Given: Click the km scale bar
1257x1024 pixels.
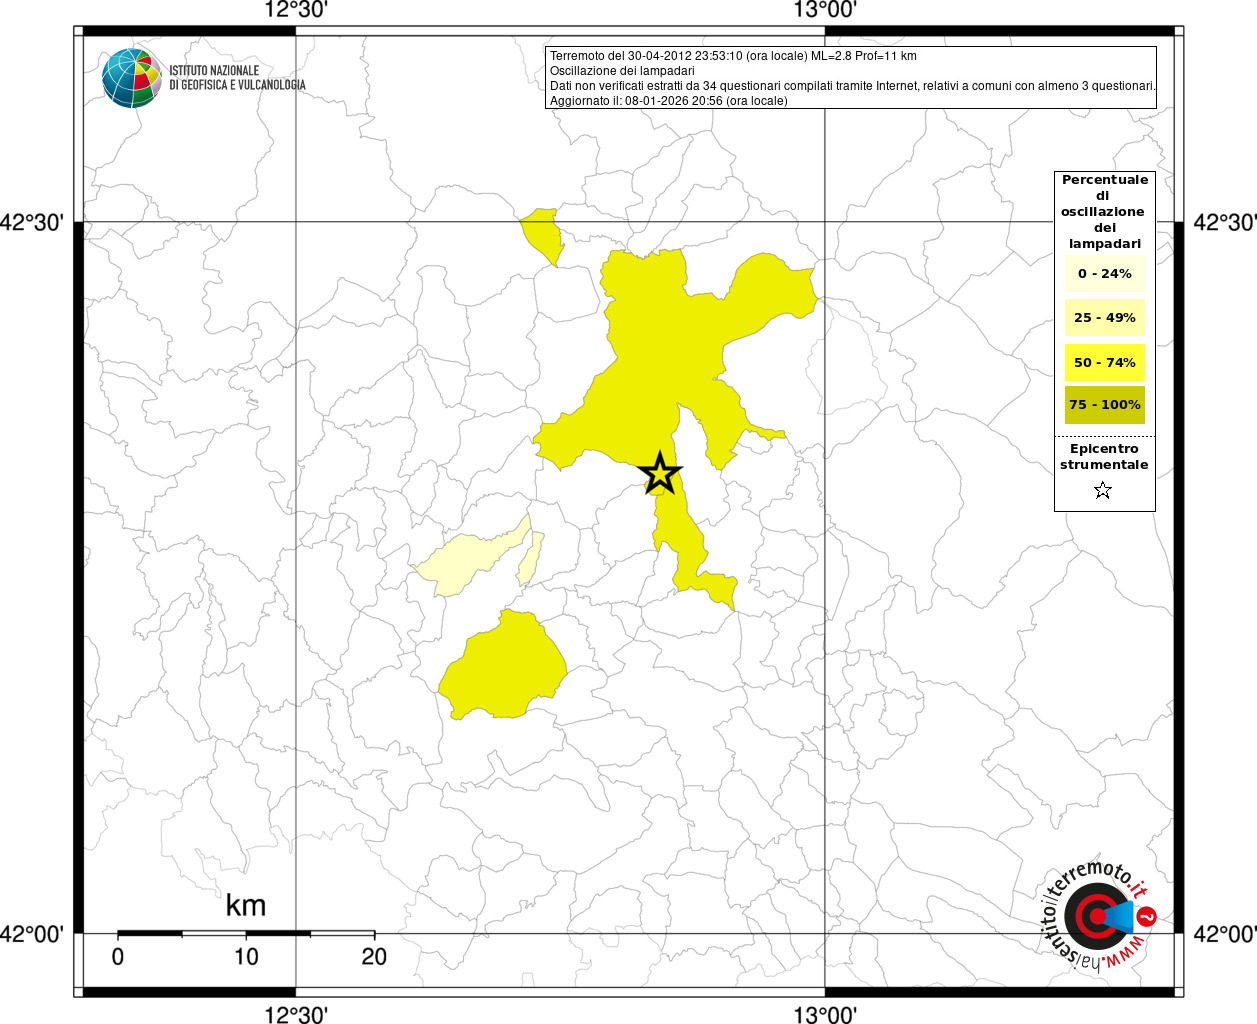Looking at the screenshot, I should 246,933.
